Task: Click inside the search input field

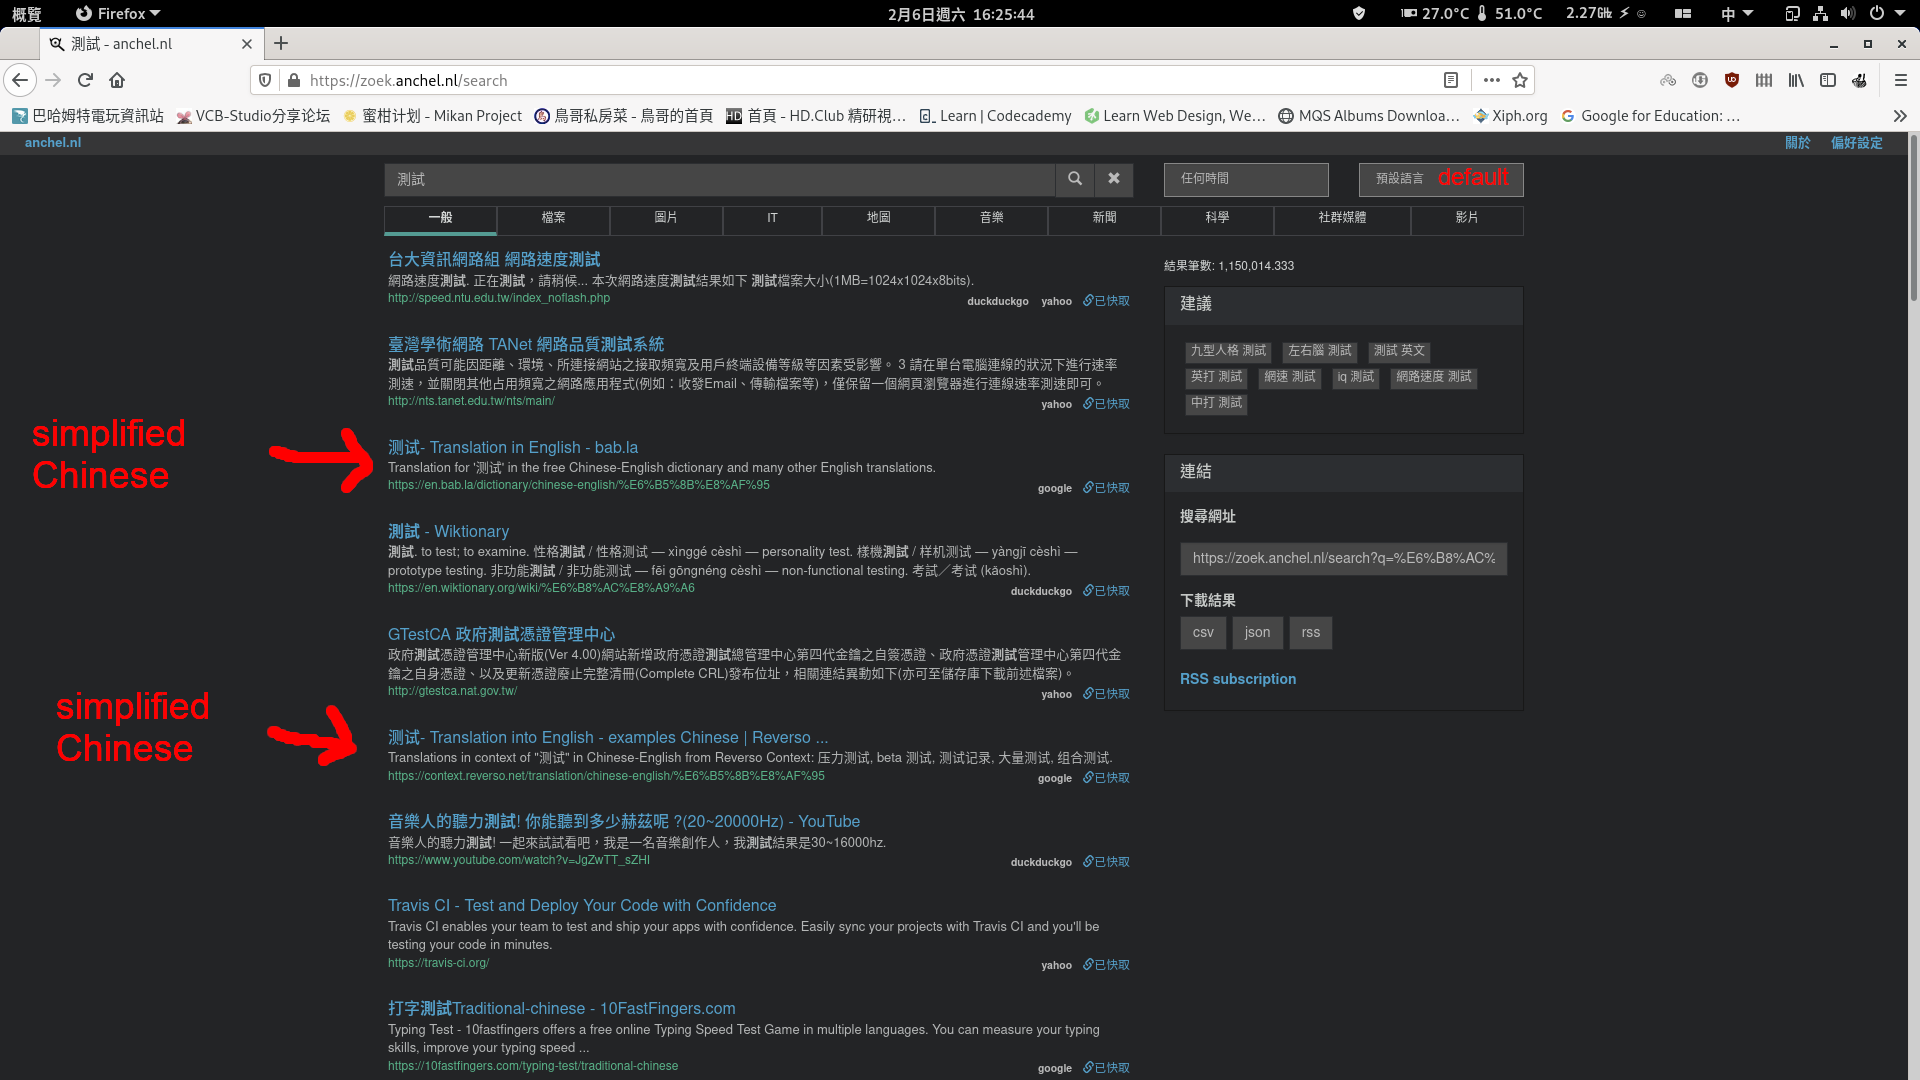Action: [x=700, y=180]
